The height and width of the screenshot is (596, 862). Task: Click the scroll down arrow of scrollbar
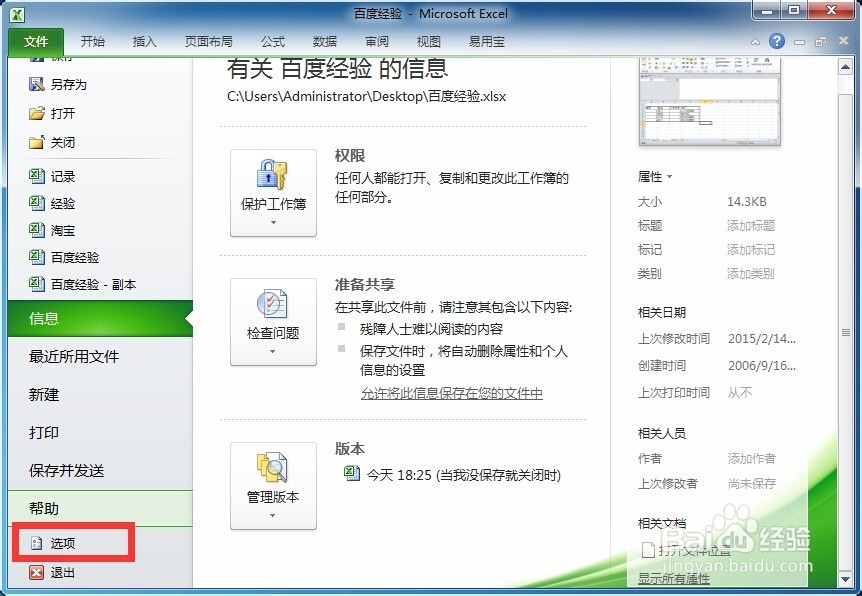846,579
